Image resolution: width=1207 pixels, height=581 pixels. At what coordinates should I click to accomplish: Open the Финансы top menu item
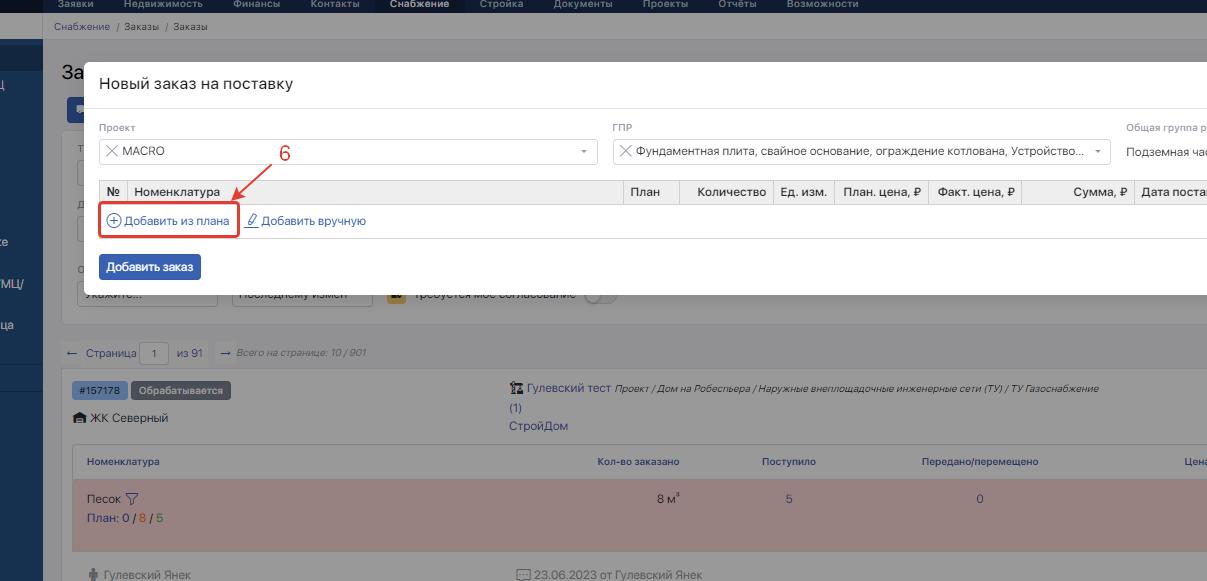coord(257,5)
